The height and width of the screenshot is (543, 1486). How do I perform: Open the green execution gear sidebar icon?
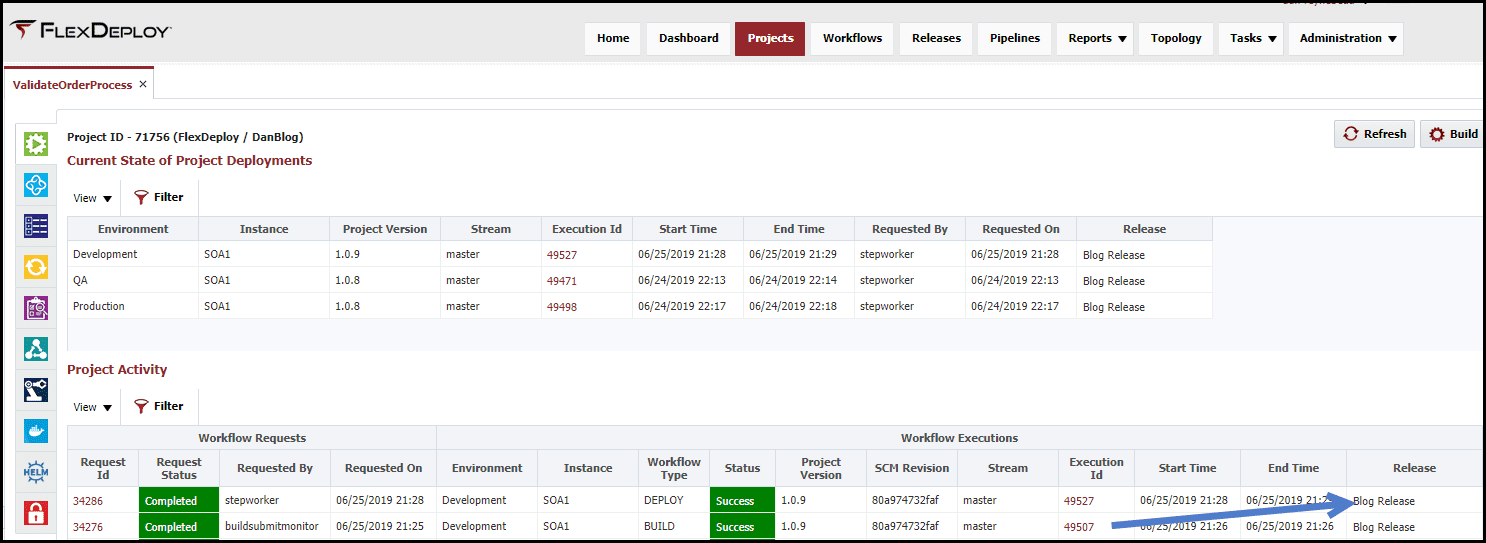coord(36,144)
